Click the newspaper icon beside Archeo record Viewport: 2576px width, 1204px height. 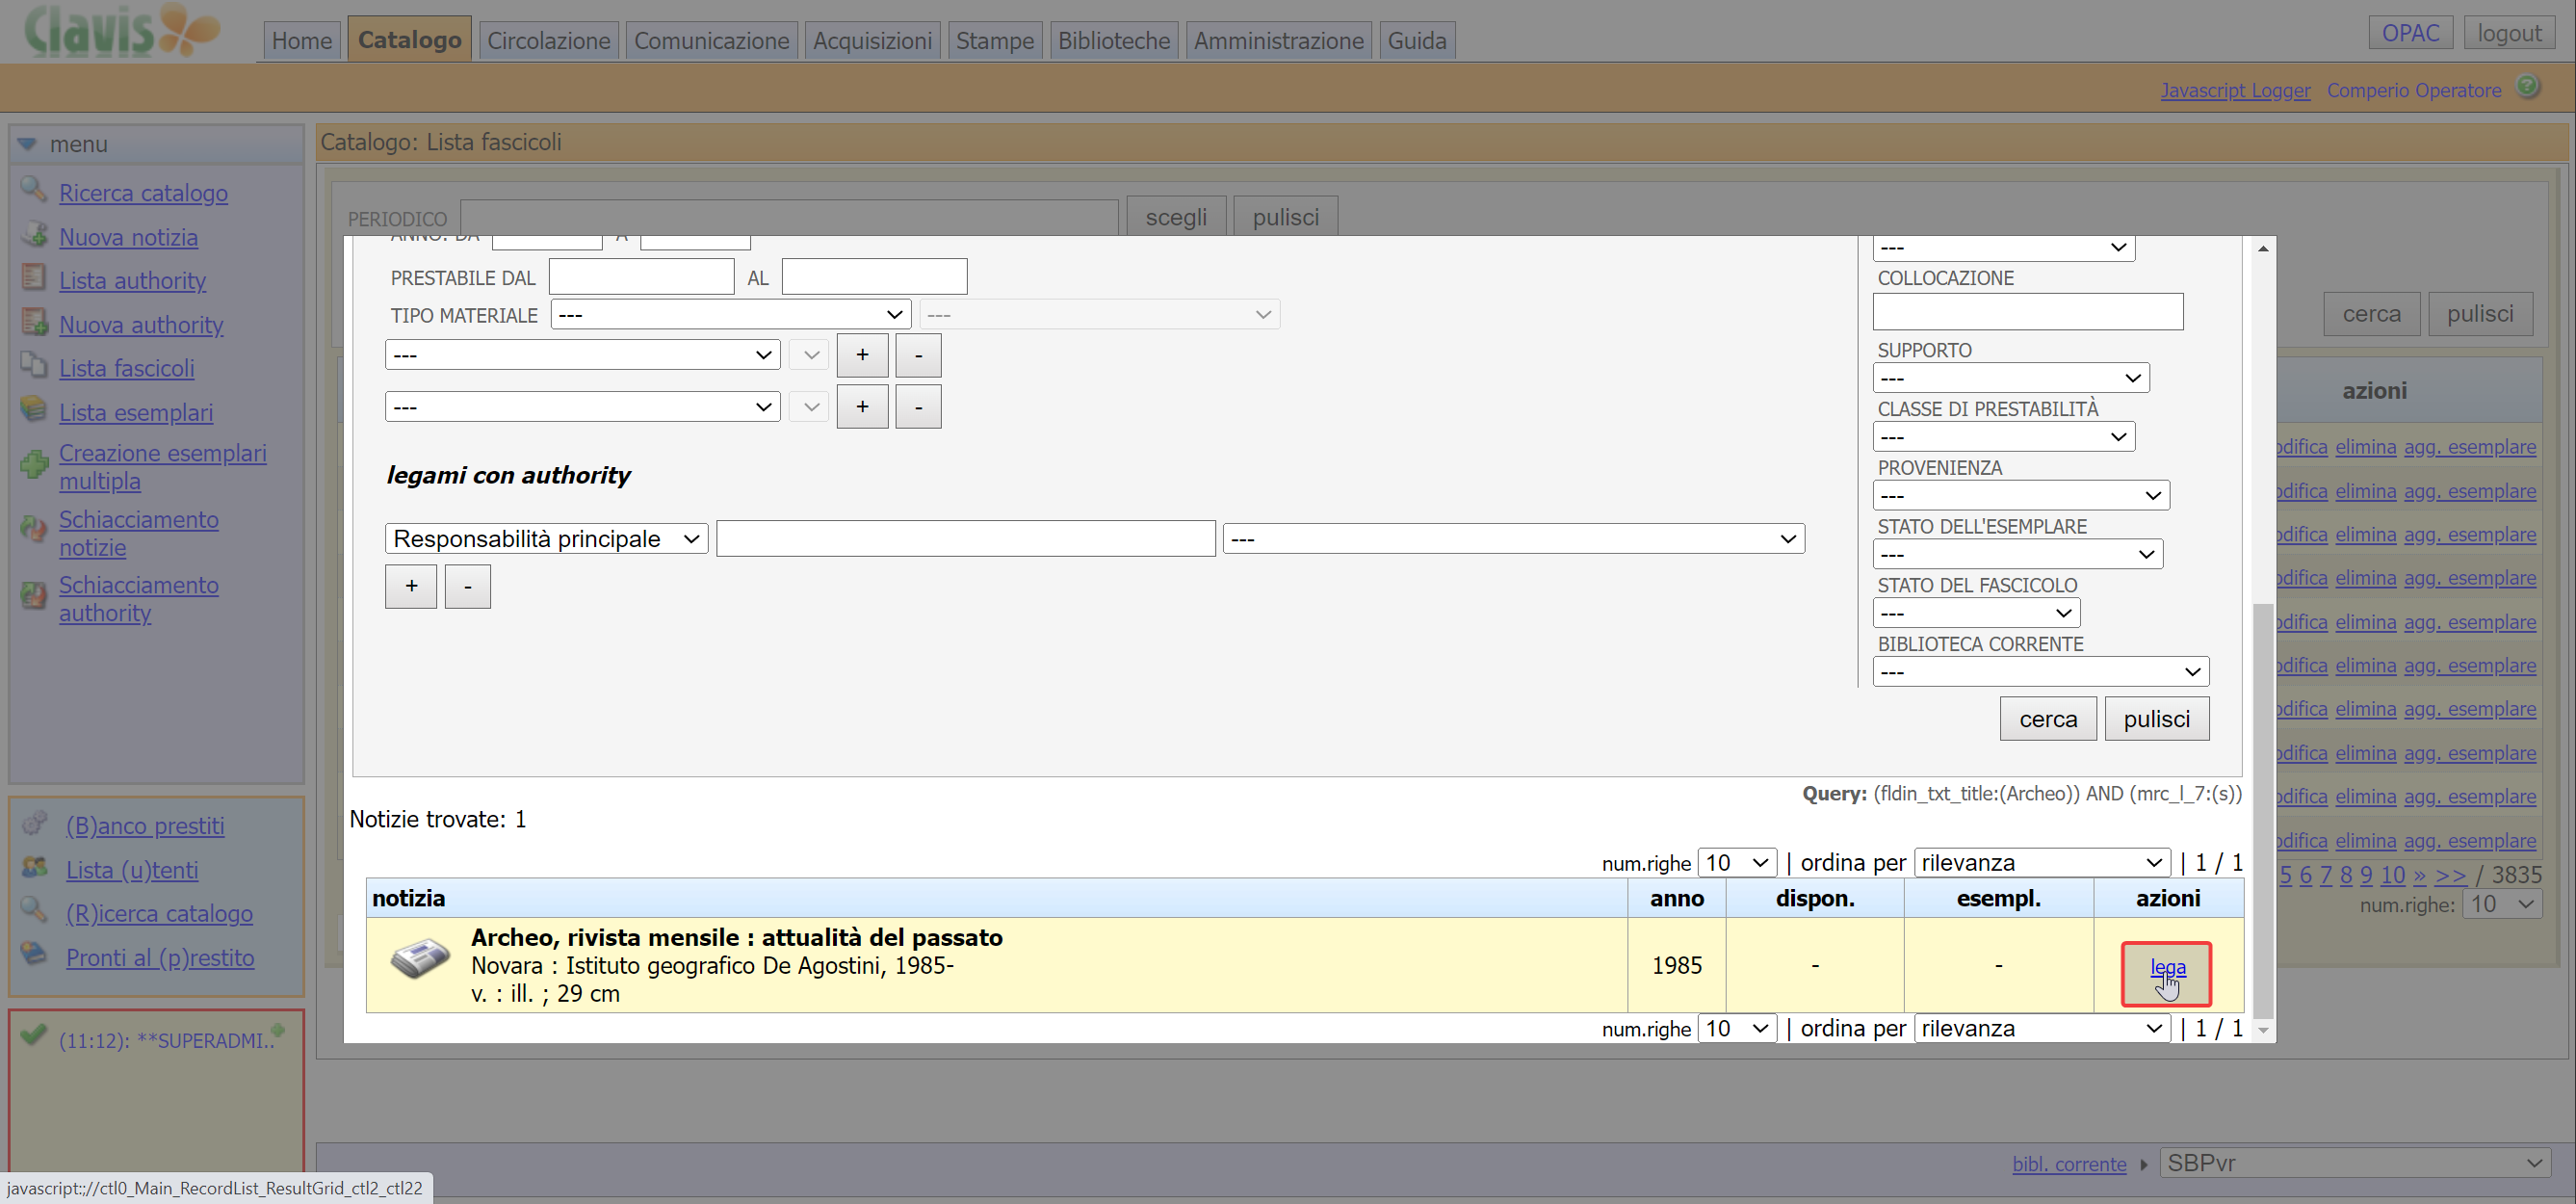coord(419,959)
